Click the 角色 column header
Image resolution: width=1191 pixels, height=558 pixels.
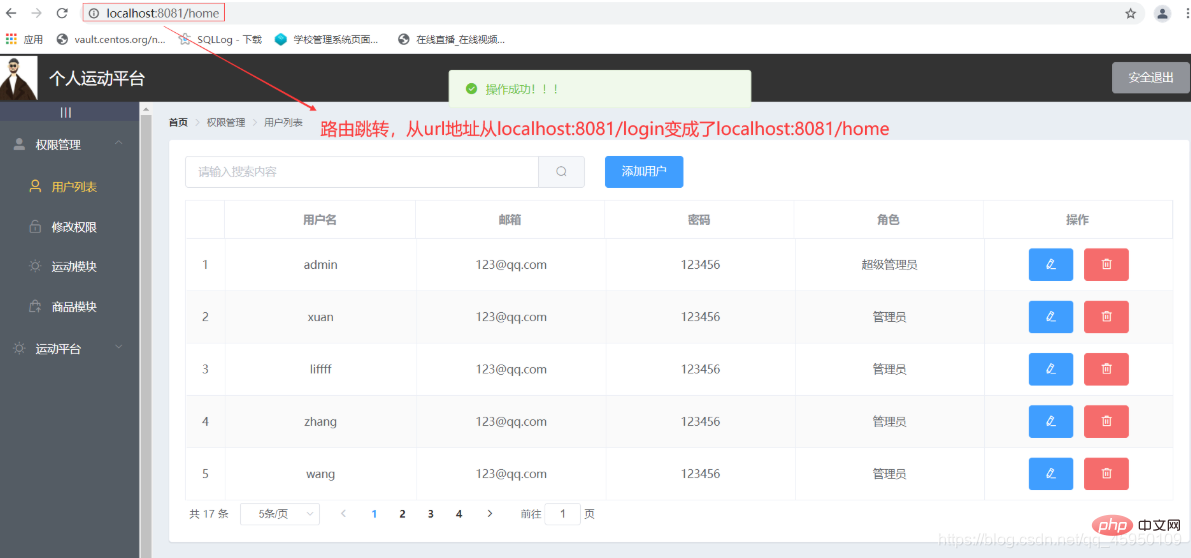pyautogui.click(x=888, y=219)
